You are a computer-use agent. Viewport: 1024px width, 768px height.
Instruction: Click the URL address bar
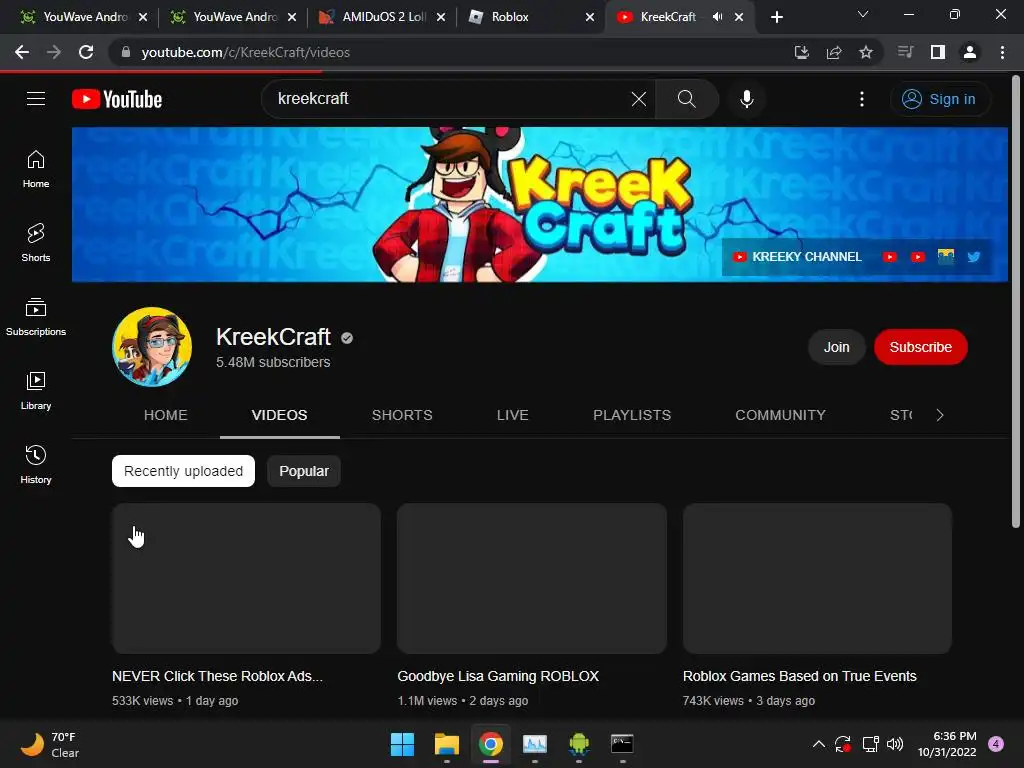pyautogui.click(x=451, y=52)
